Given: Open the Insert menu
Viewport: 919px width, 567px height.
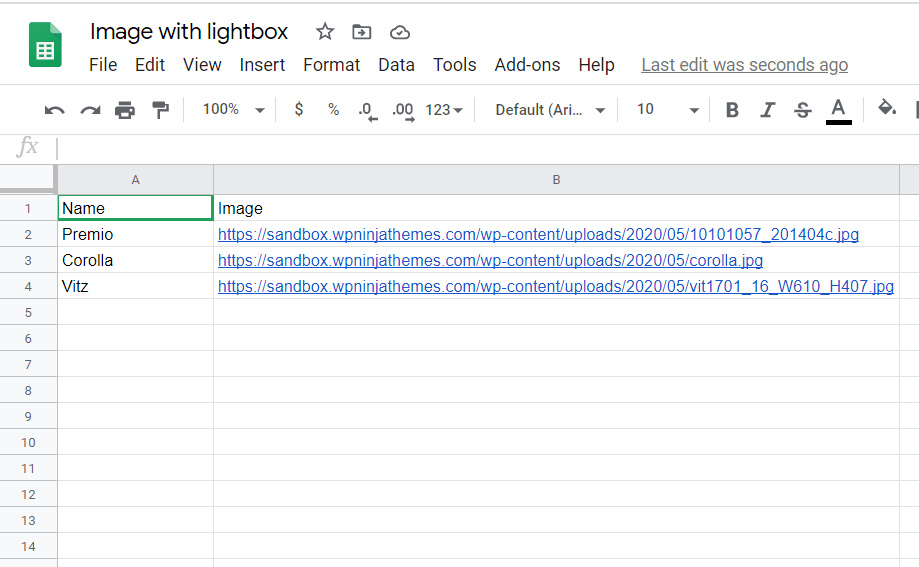Looking at the screenshot, I should click(x=262, y=65).
